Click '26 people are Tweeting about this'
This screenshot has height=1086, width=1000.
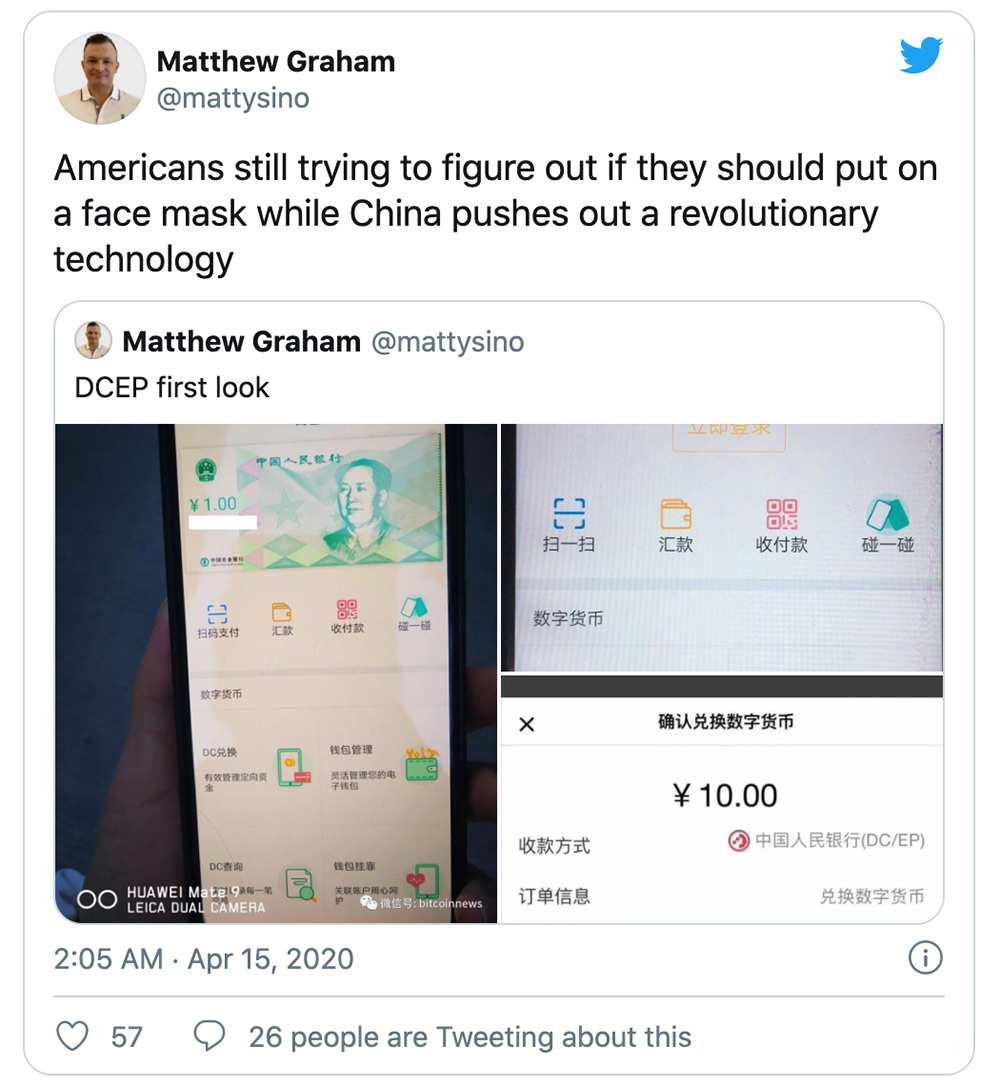470,1037
